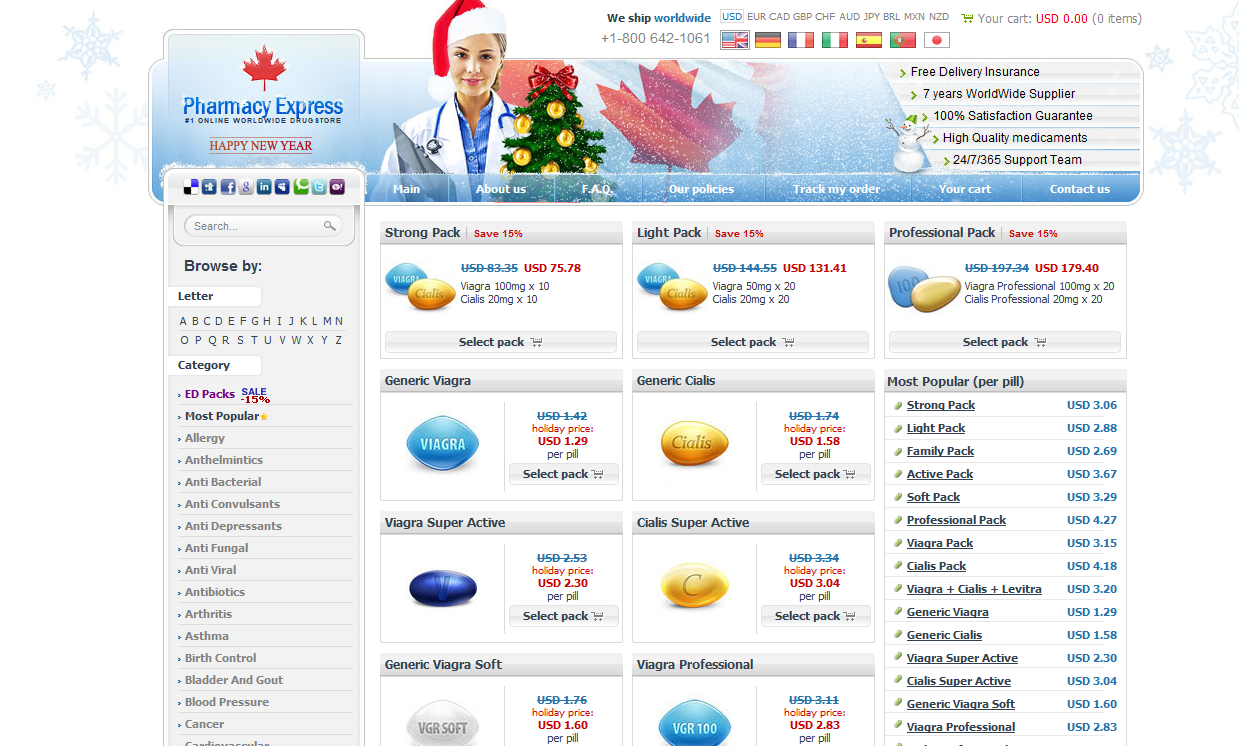Click the Yahoo social icon

click(x=337, y=186)
